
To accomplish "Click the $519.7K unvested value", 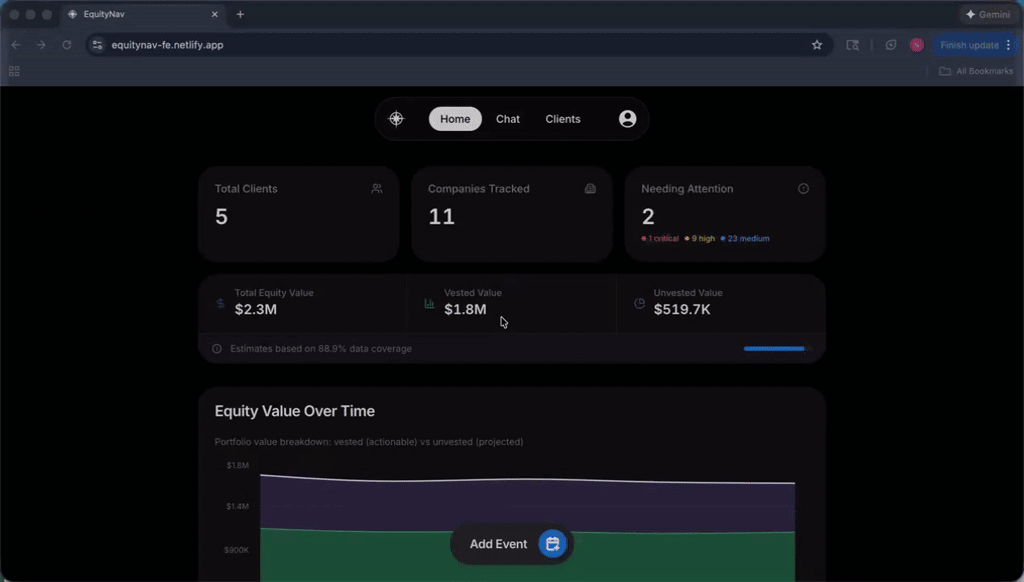I will pos(682,310).
